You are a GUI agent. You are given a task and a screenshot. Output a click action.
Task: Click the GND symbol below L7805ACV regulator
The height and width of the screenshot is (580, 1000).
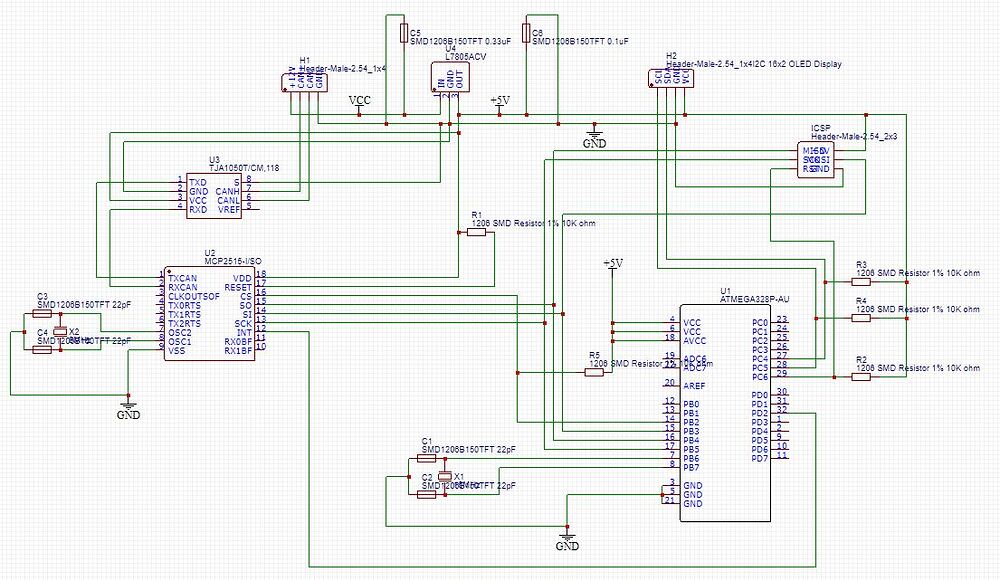tap(596, 131)
